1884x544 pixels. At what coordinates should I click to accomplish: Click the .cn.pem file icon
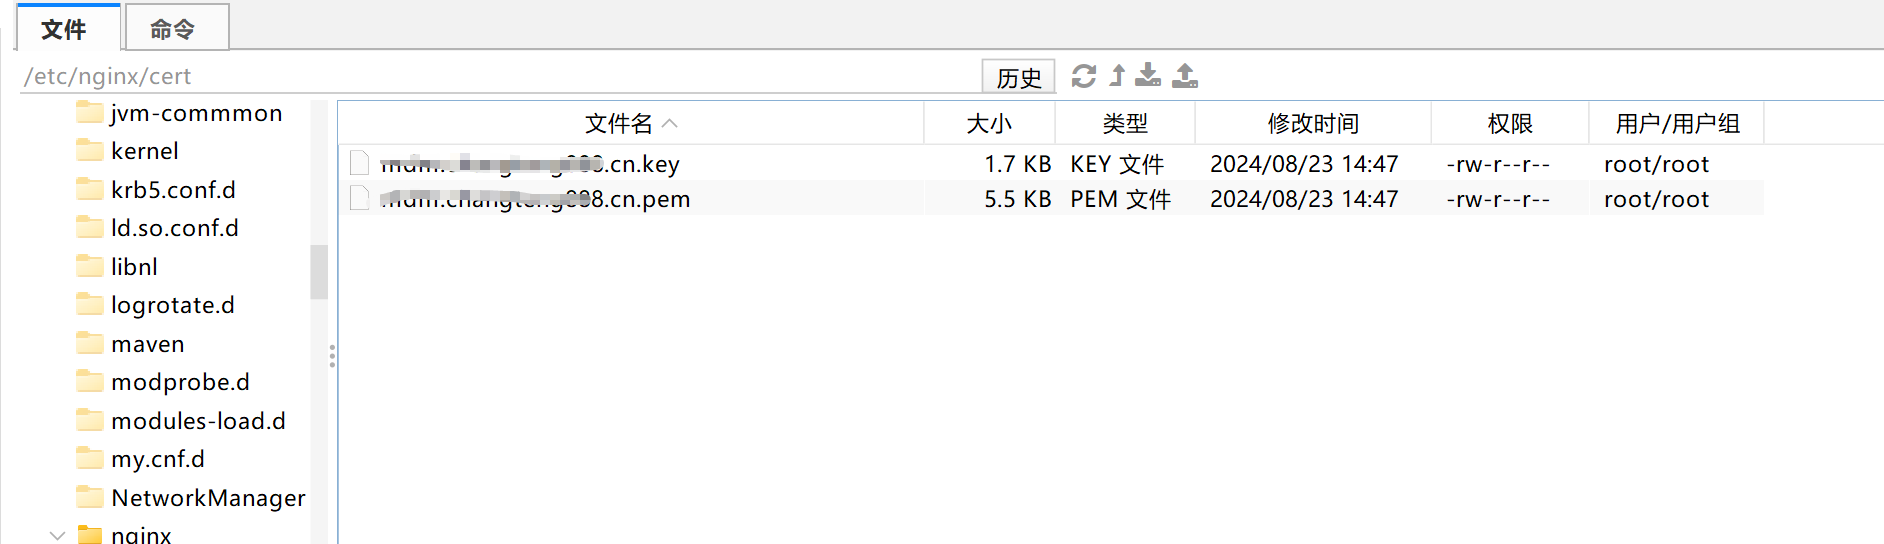360,197
